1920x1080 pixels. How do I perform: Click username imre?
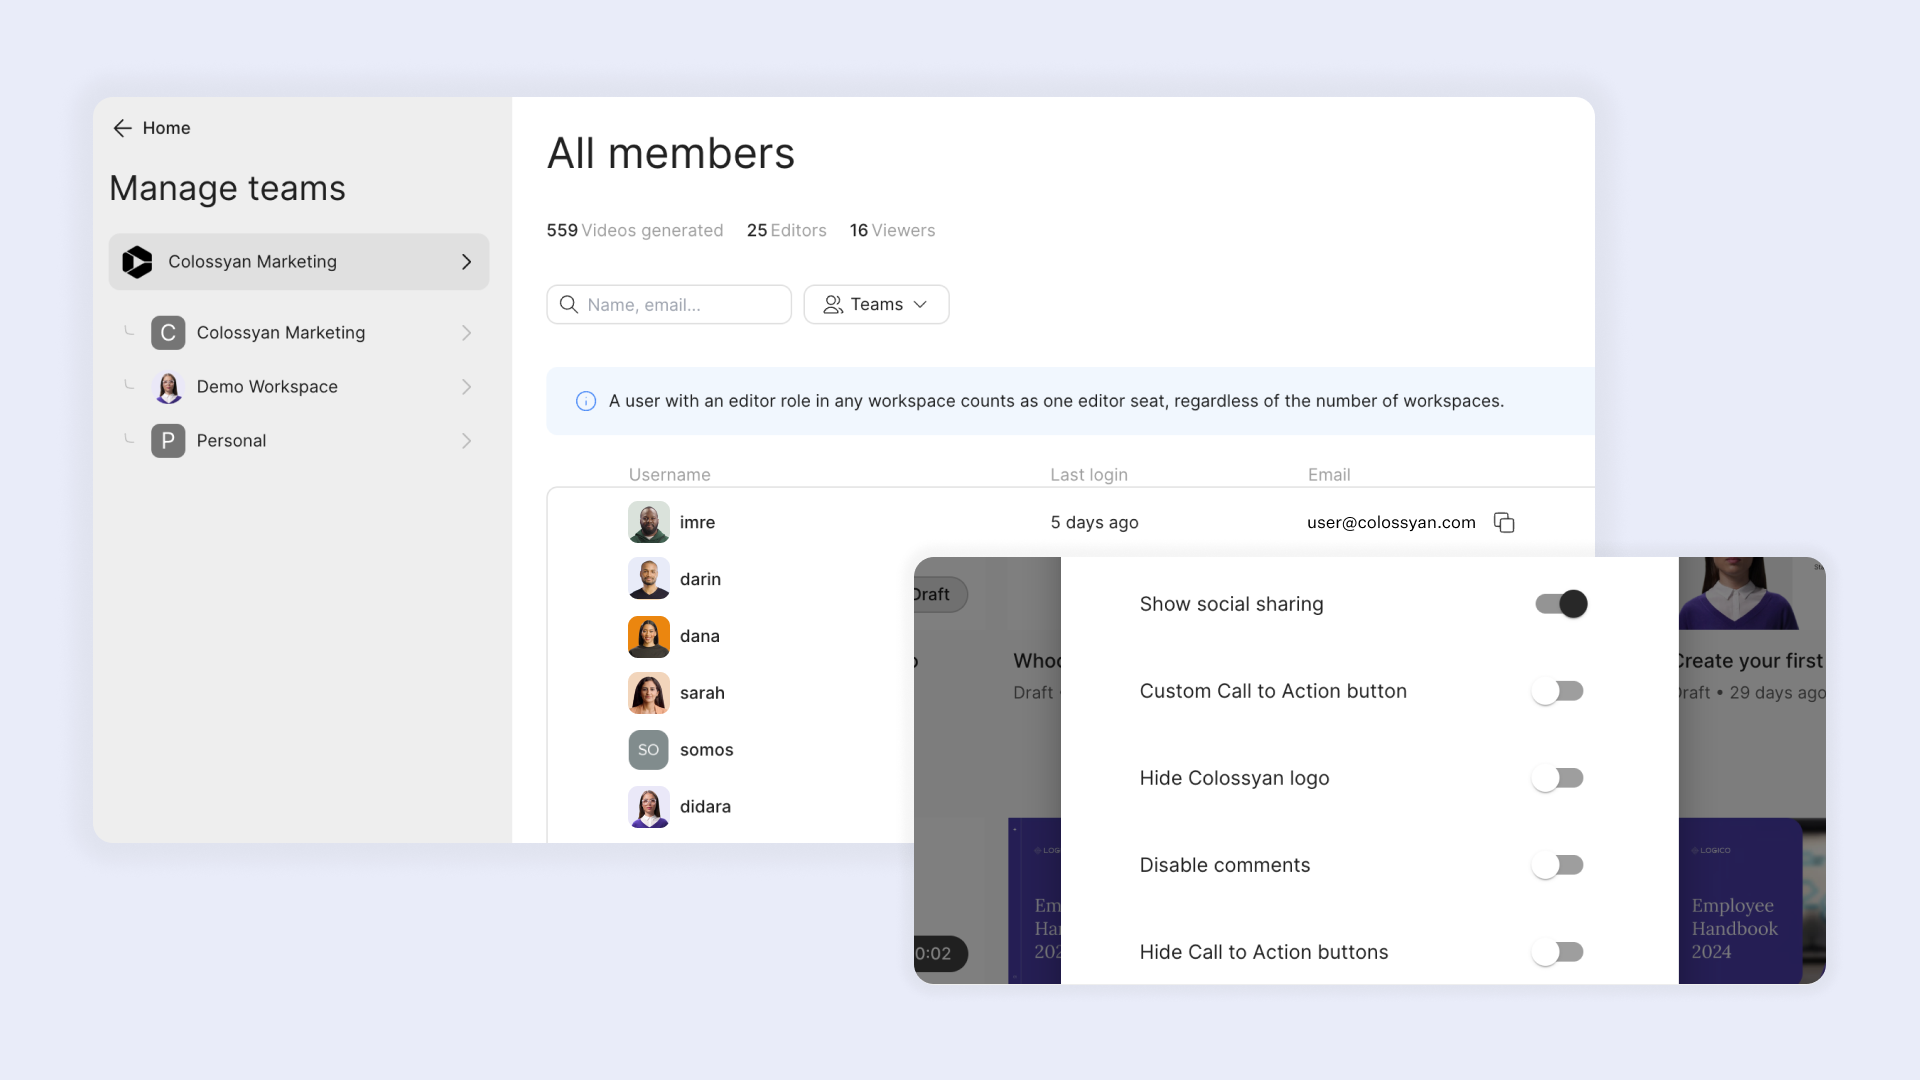point(697,522)
